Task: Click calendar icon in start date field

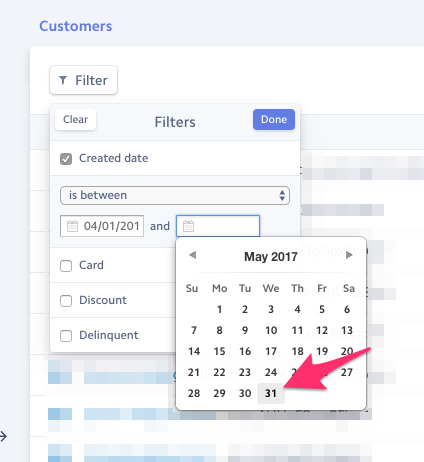Action: 72,226
